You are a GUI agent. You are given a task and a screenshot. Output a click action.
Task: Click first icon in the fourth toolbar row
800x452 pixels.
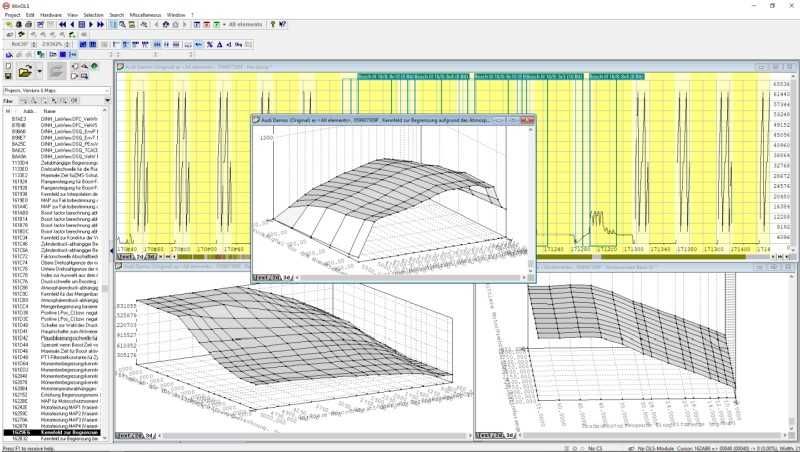point(9,54)
